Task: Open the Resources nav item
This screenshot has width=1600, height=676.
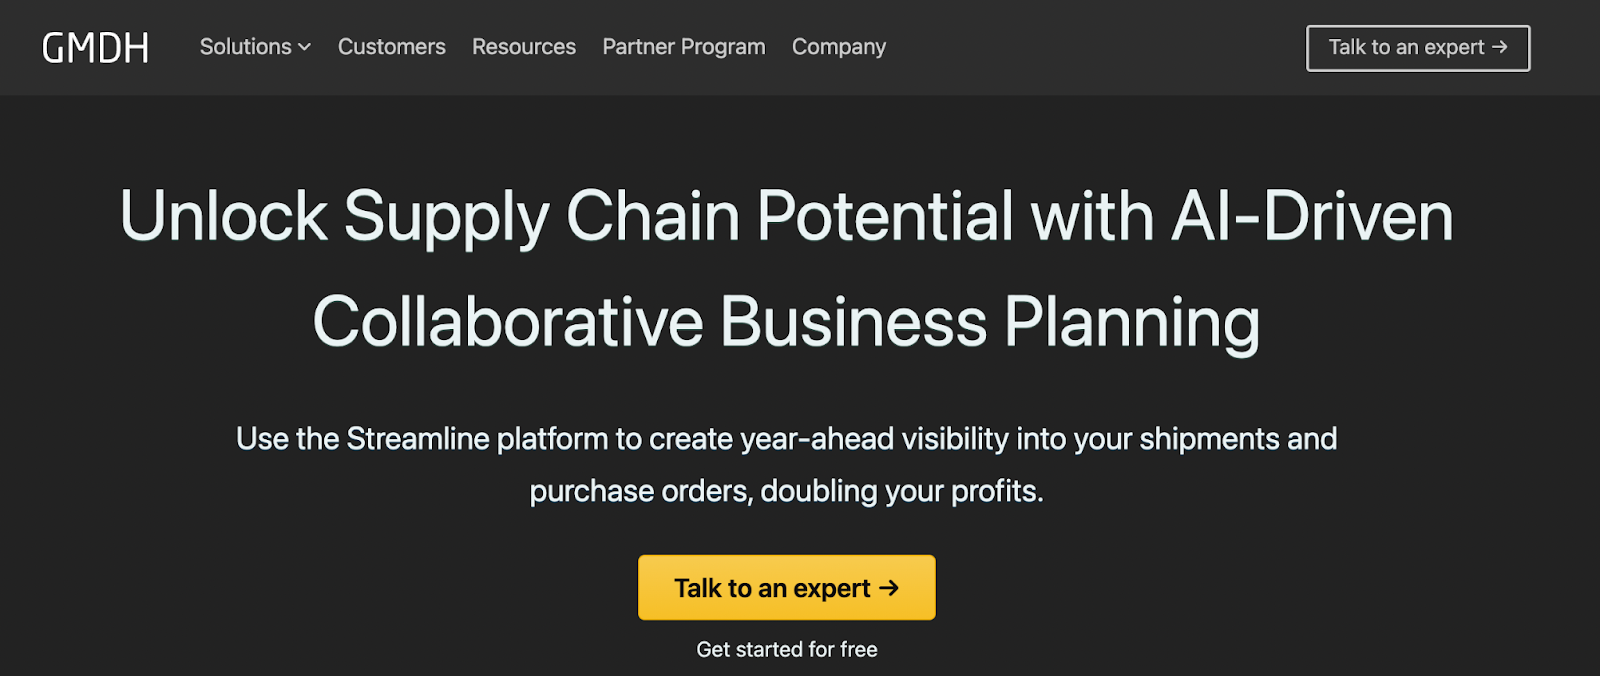Action: [x=524, y=47]
